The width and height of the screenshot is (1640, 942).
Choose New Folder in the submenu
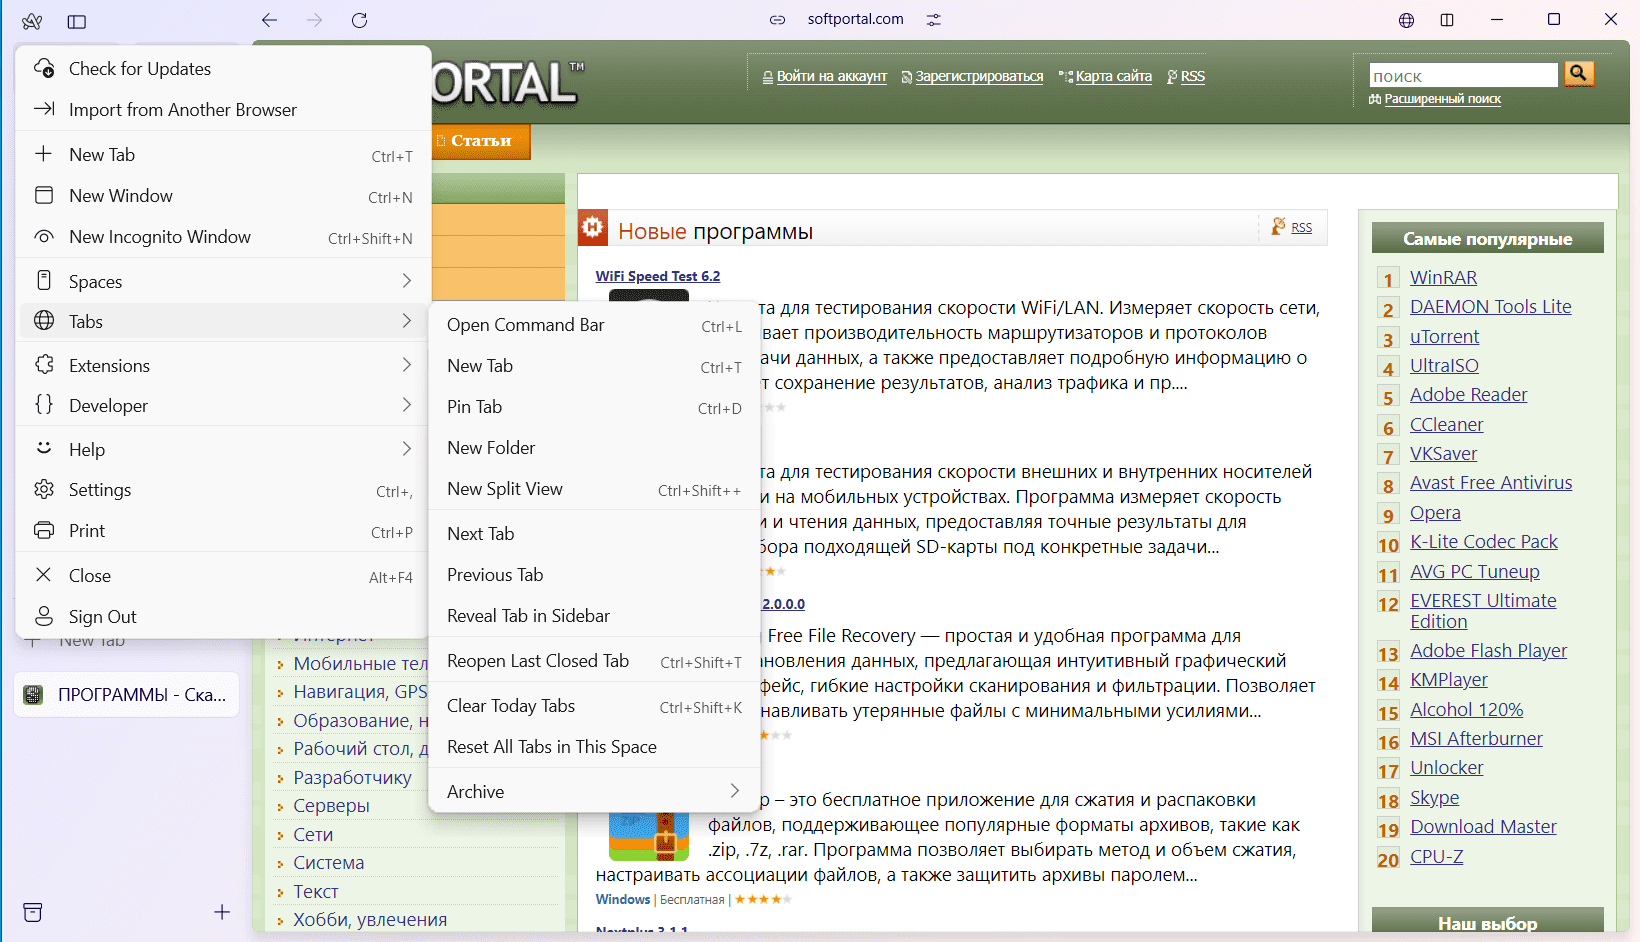594,448
